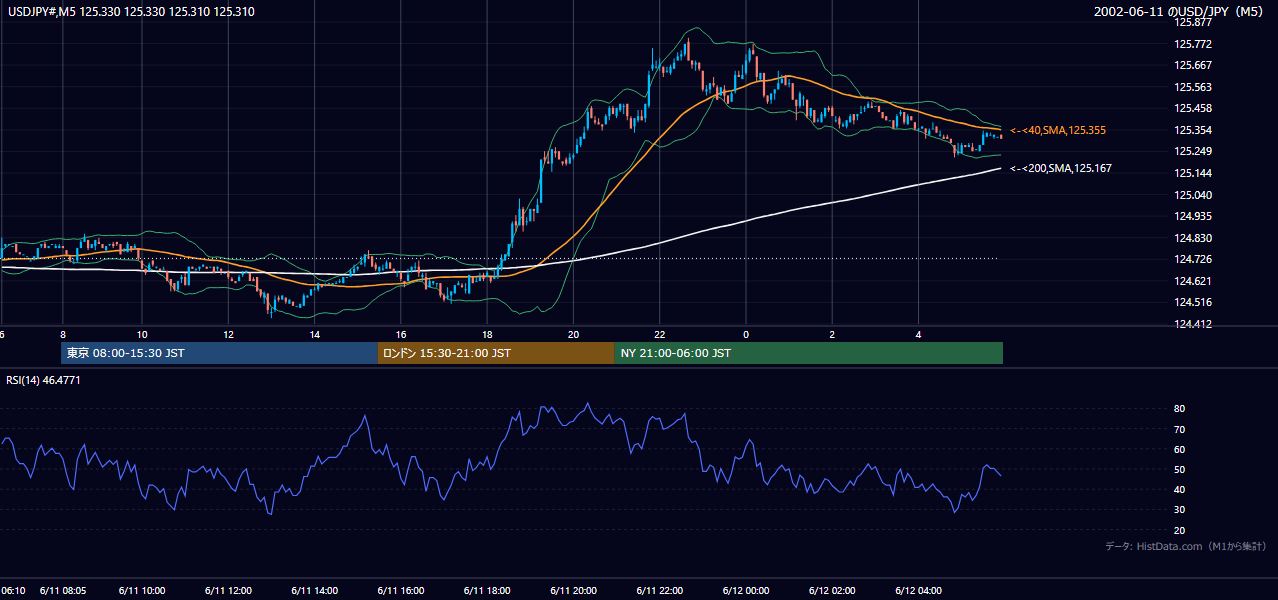Click price axis value 124.516
1278x600 pixels.
[1194, 302]
